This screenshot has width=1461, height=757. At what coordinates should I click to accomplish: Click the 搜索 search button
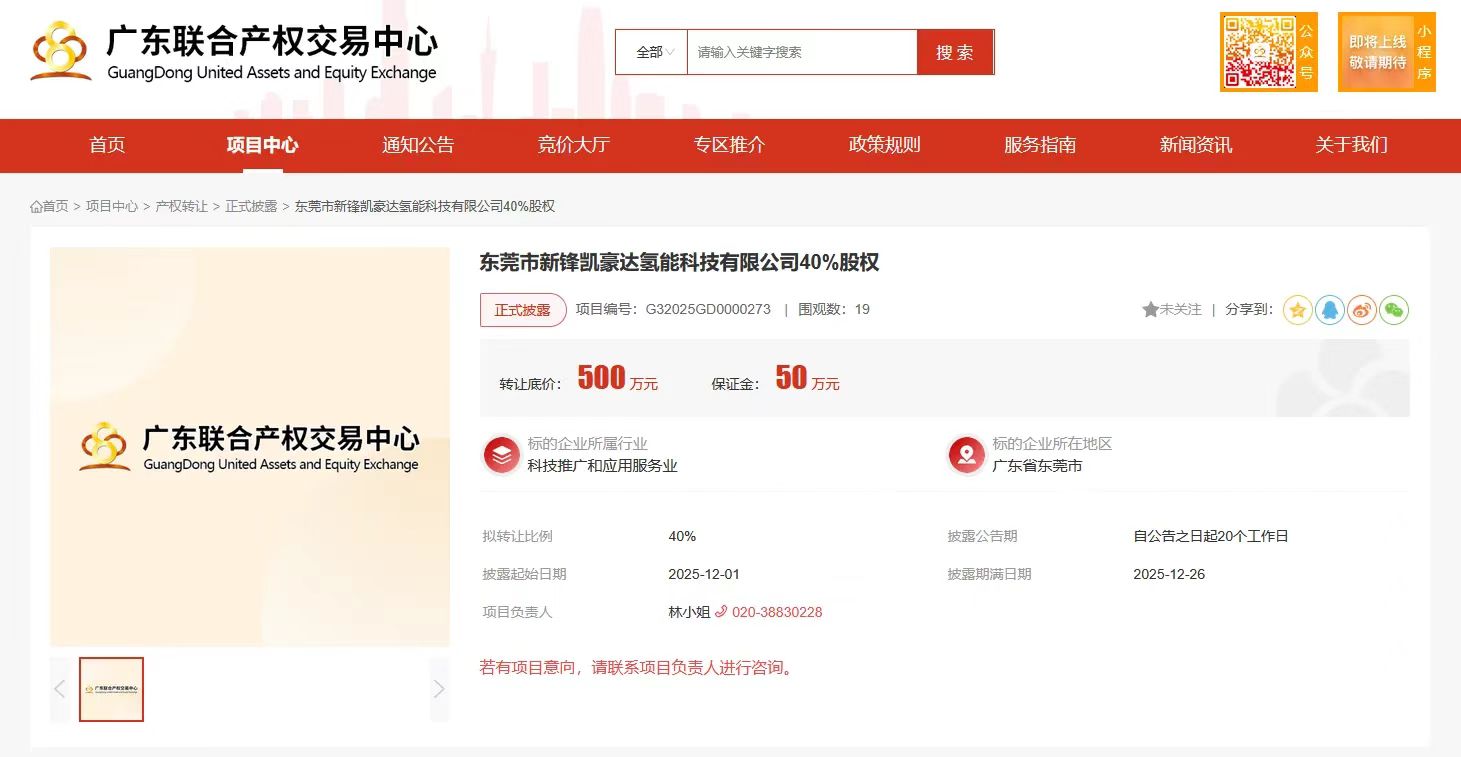click(x=955, y=51)
